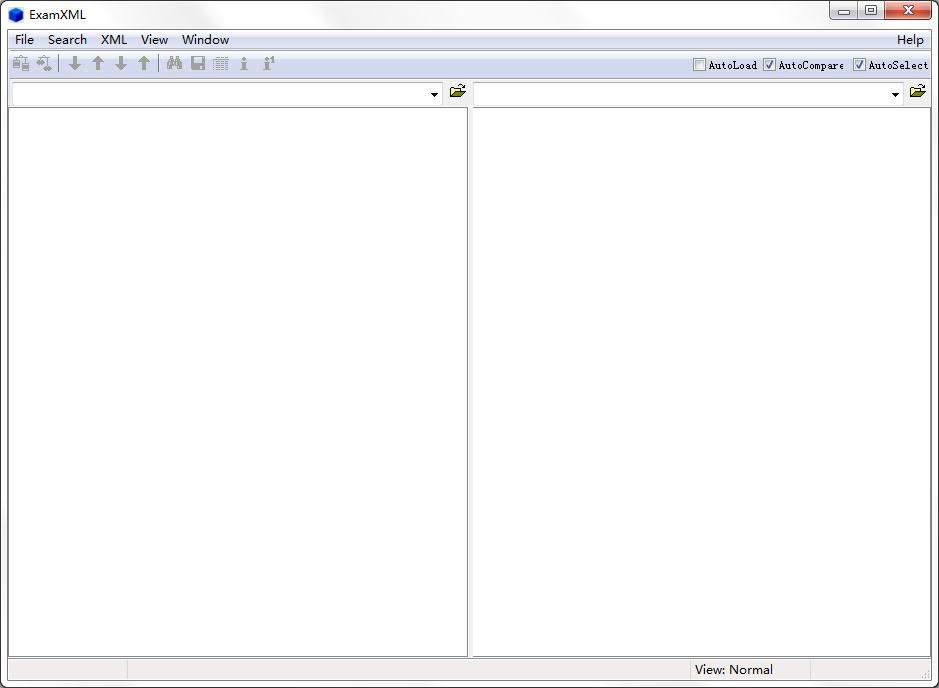Viewport: 939px width, 688px height.
Task: Open the Find tool via binoculars icon
Action: pos(174,63)
